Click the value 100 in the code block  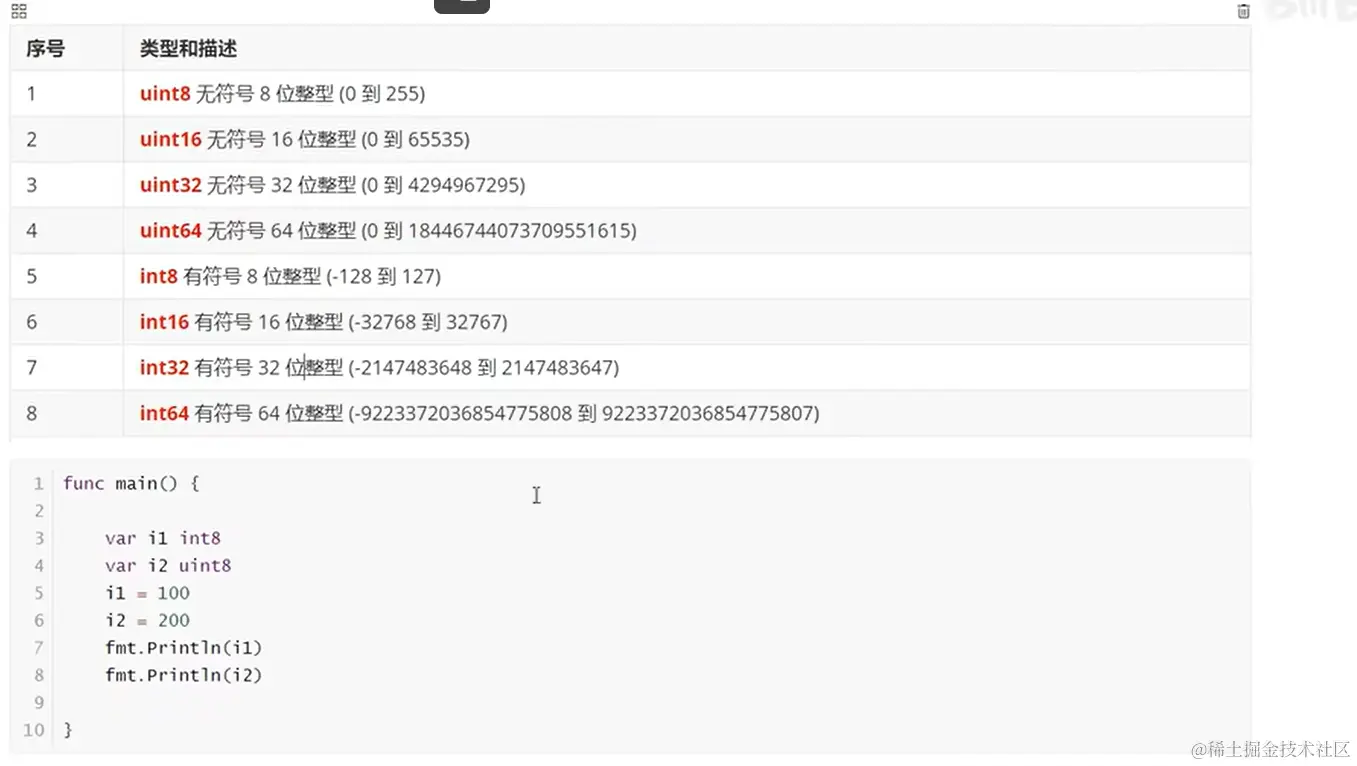tap(174, 593)
